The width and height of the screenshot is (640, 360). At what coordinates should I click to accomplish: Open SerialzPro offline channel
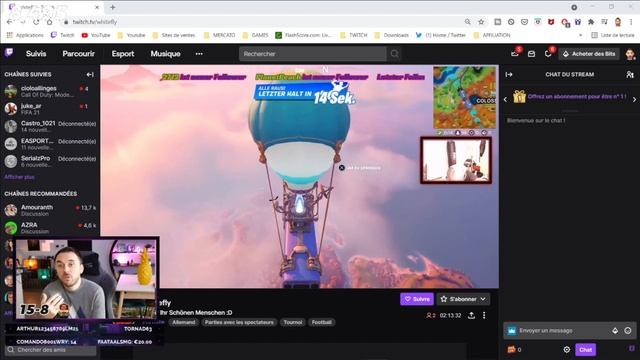(50, 161)
